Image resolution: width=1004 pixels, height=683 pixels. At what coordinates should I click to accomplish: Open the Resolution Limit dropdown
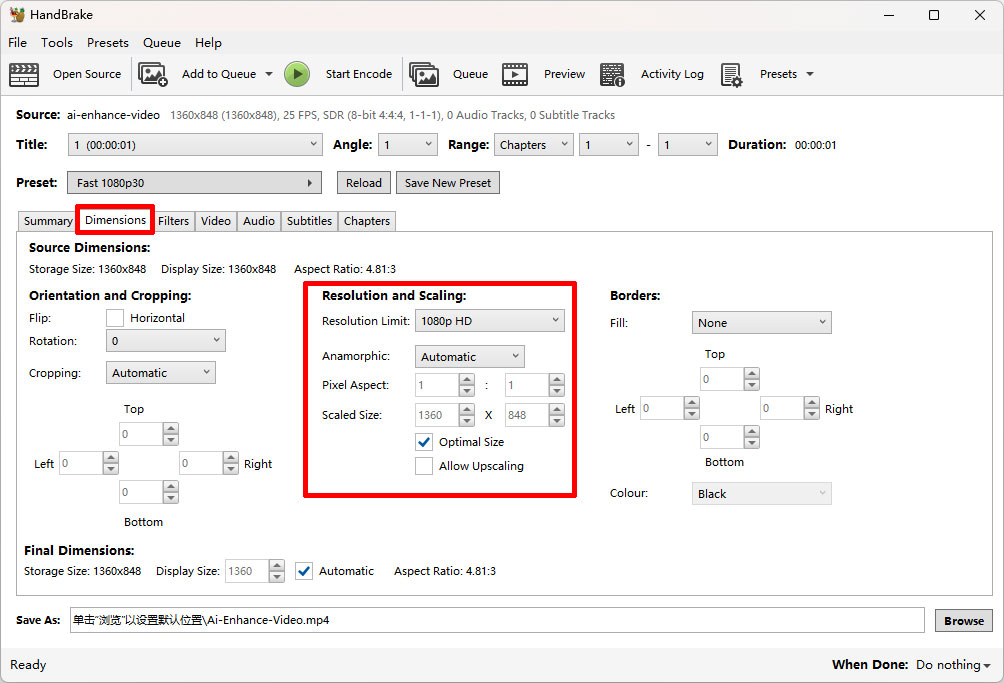pyautogui.click(x=489, y=319)
